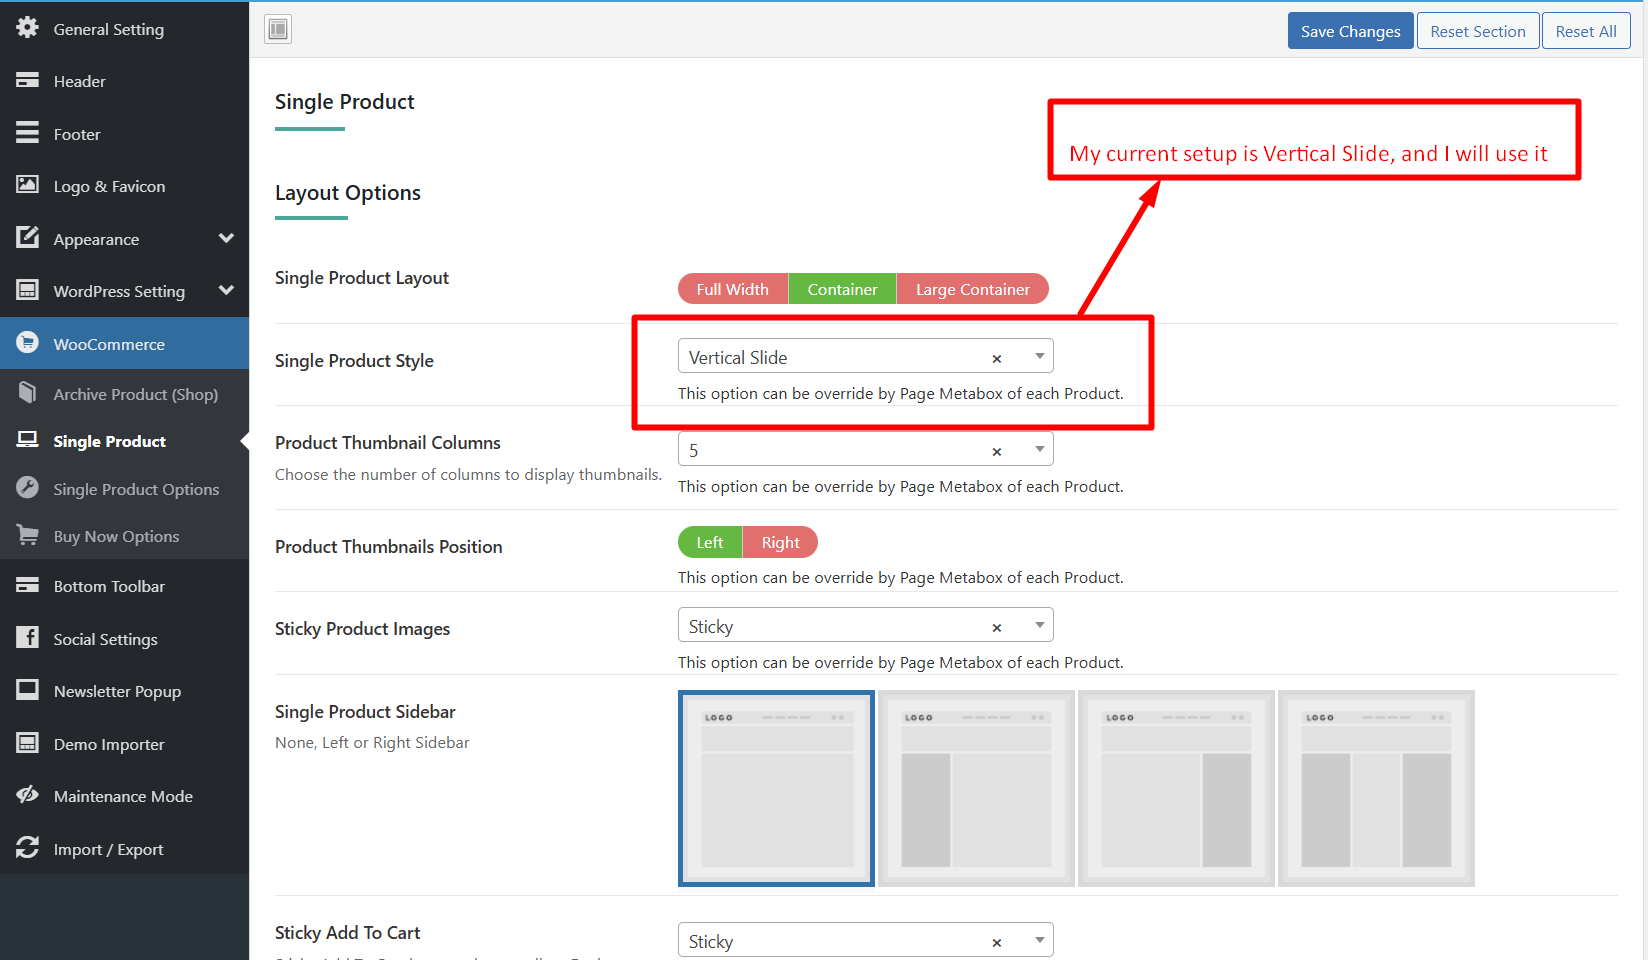Open the Footer settings section
This screenshot has width=1648, height=960.
coord(124,134)
